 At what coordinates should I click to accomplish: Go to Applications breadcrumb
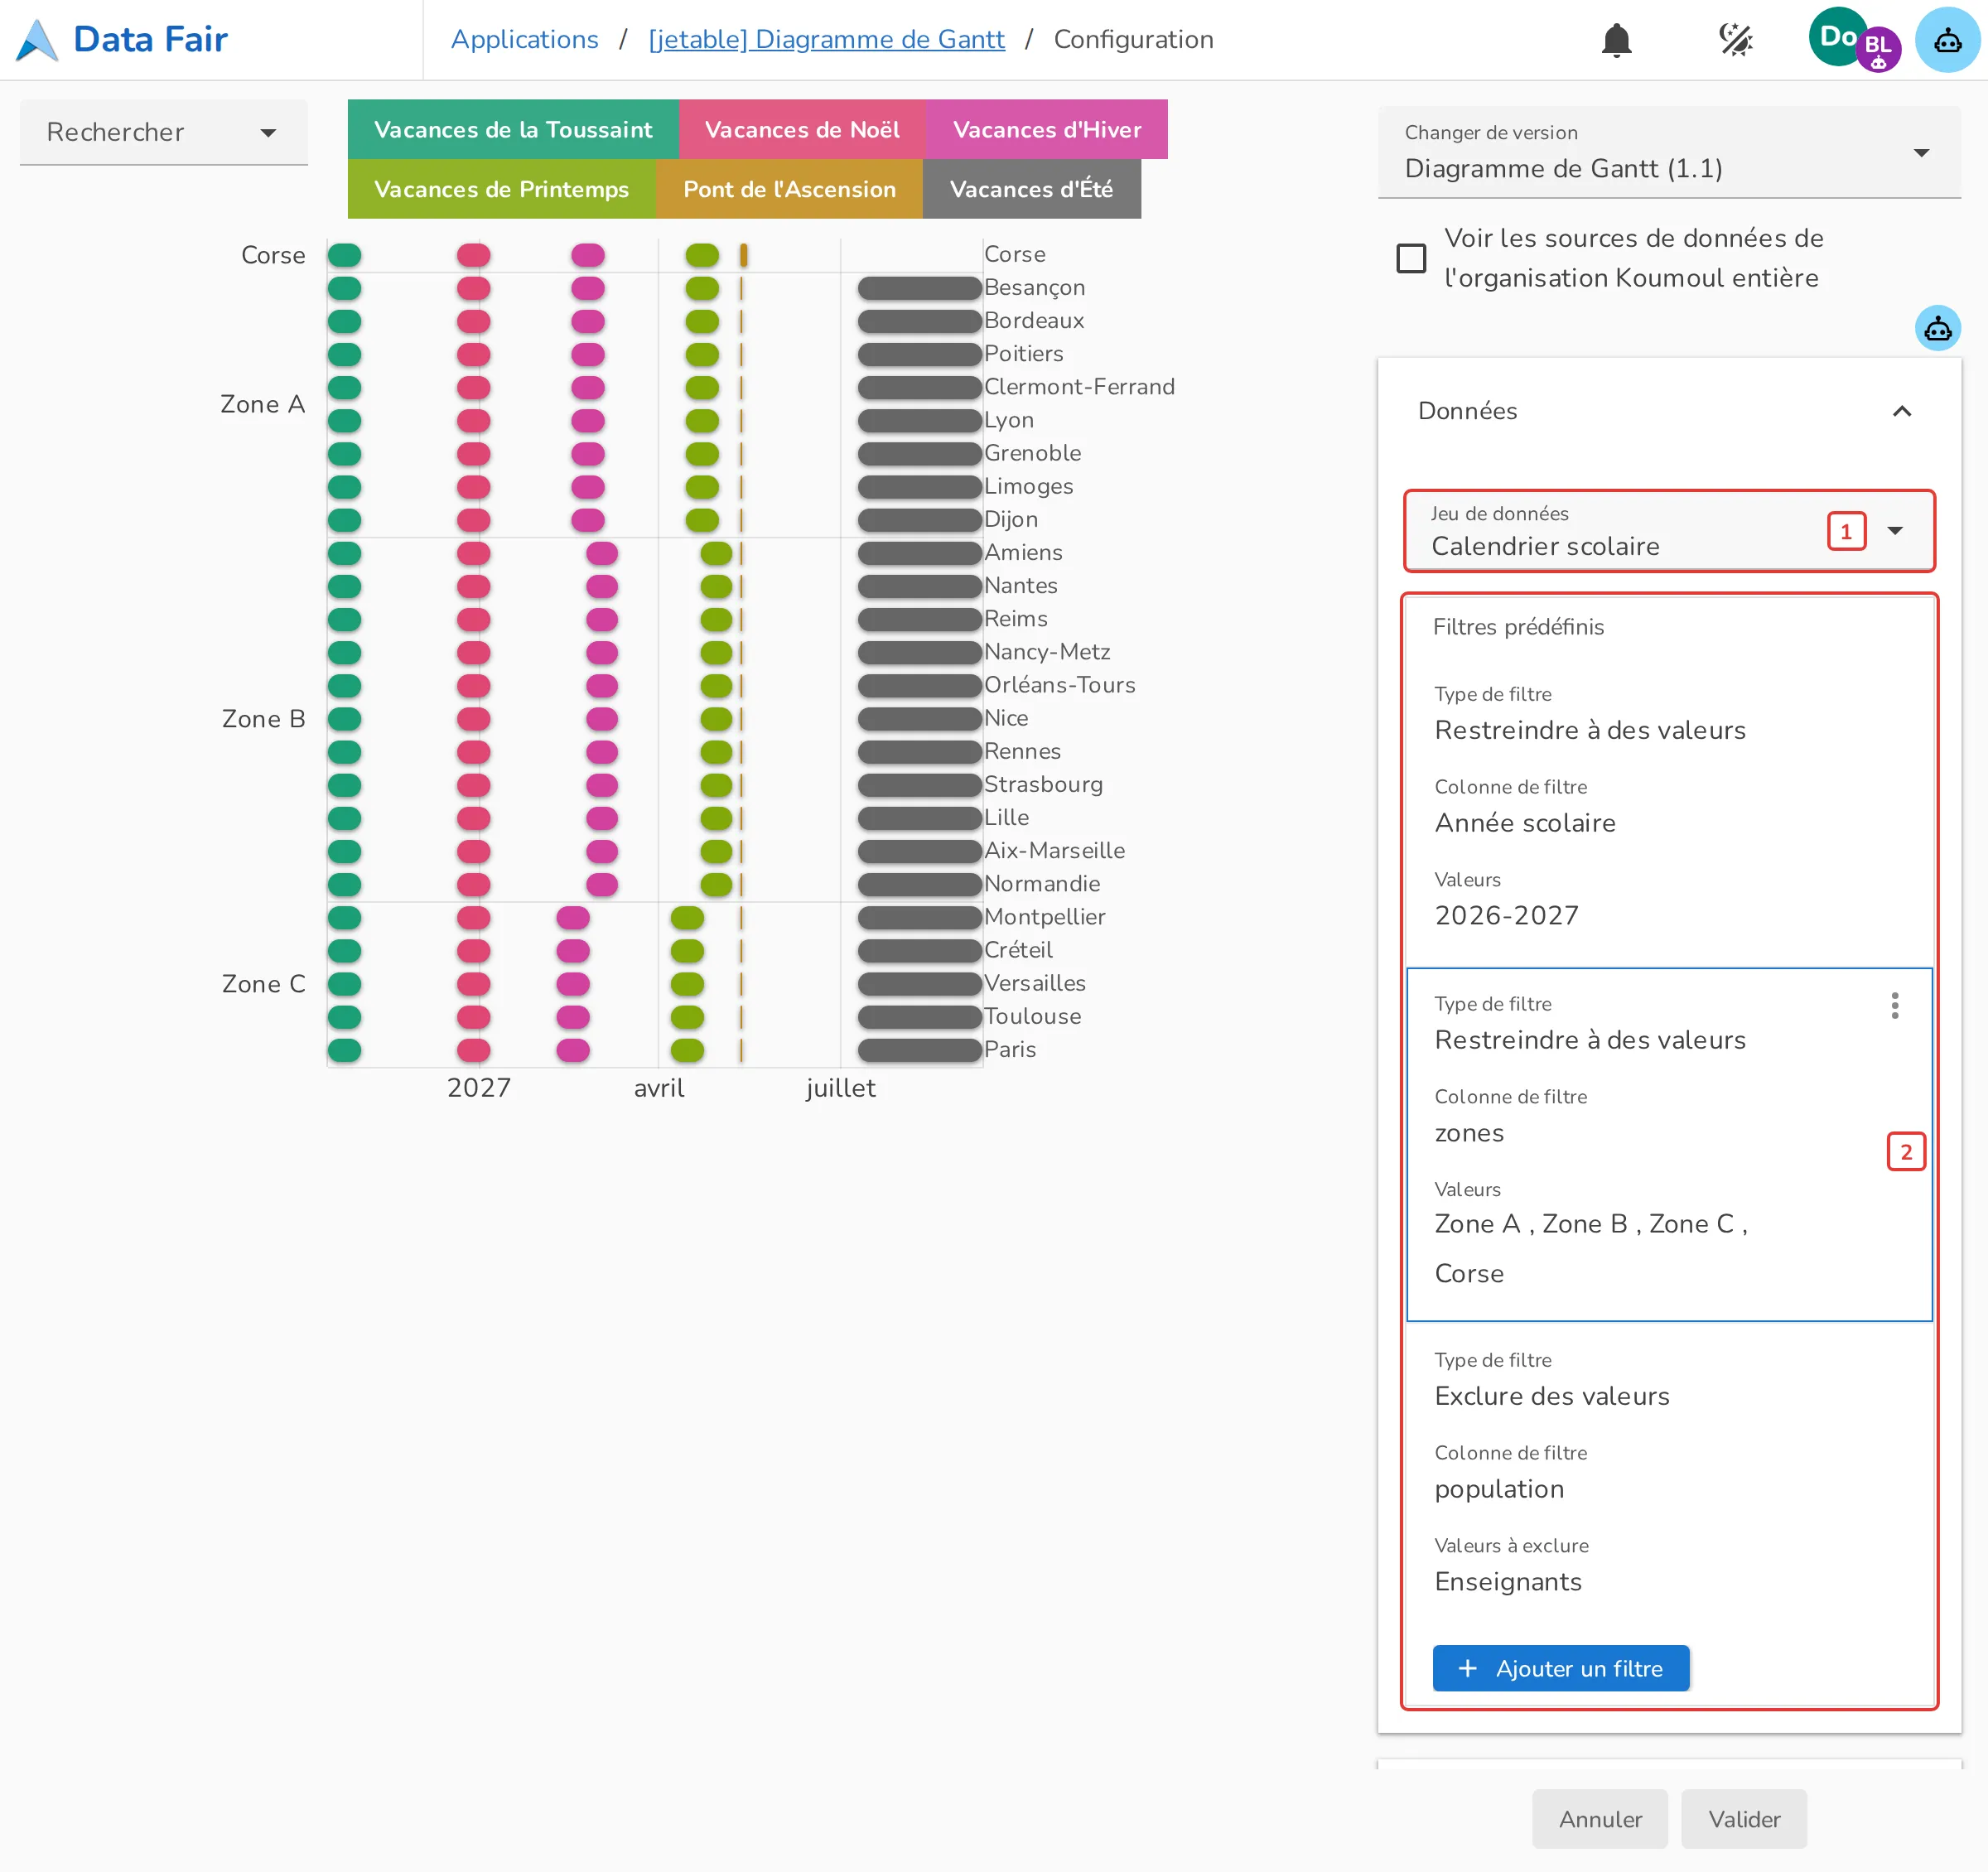[524, 39]
